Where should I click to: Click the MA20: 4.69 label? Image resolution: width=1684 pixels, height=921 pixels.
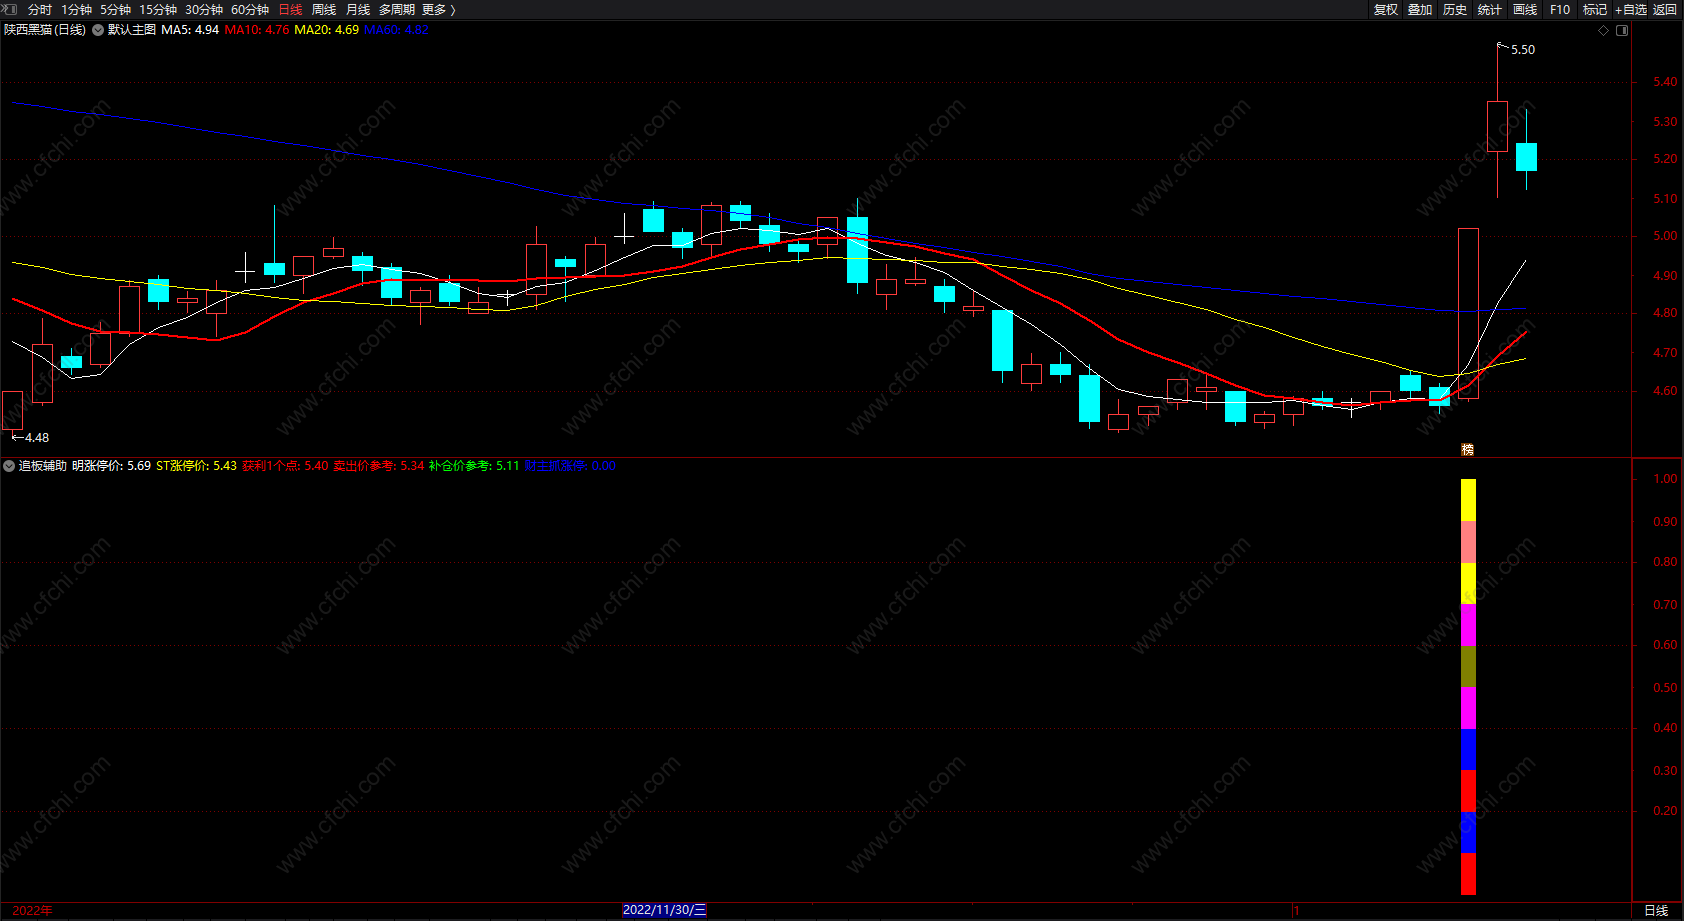[327, 30]
